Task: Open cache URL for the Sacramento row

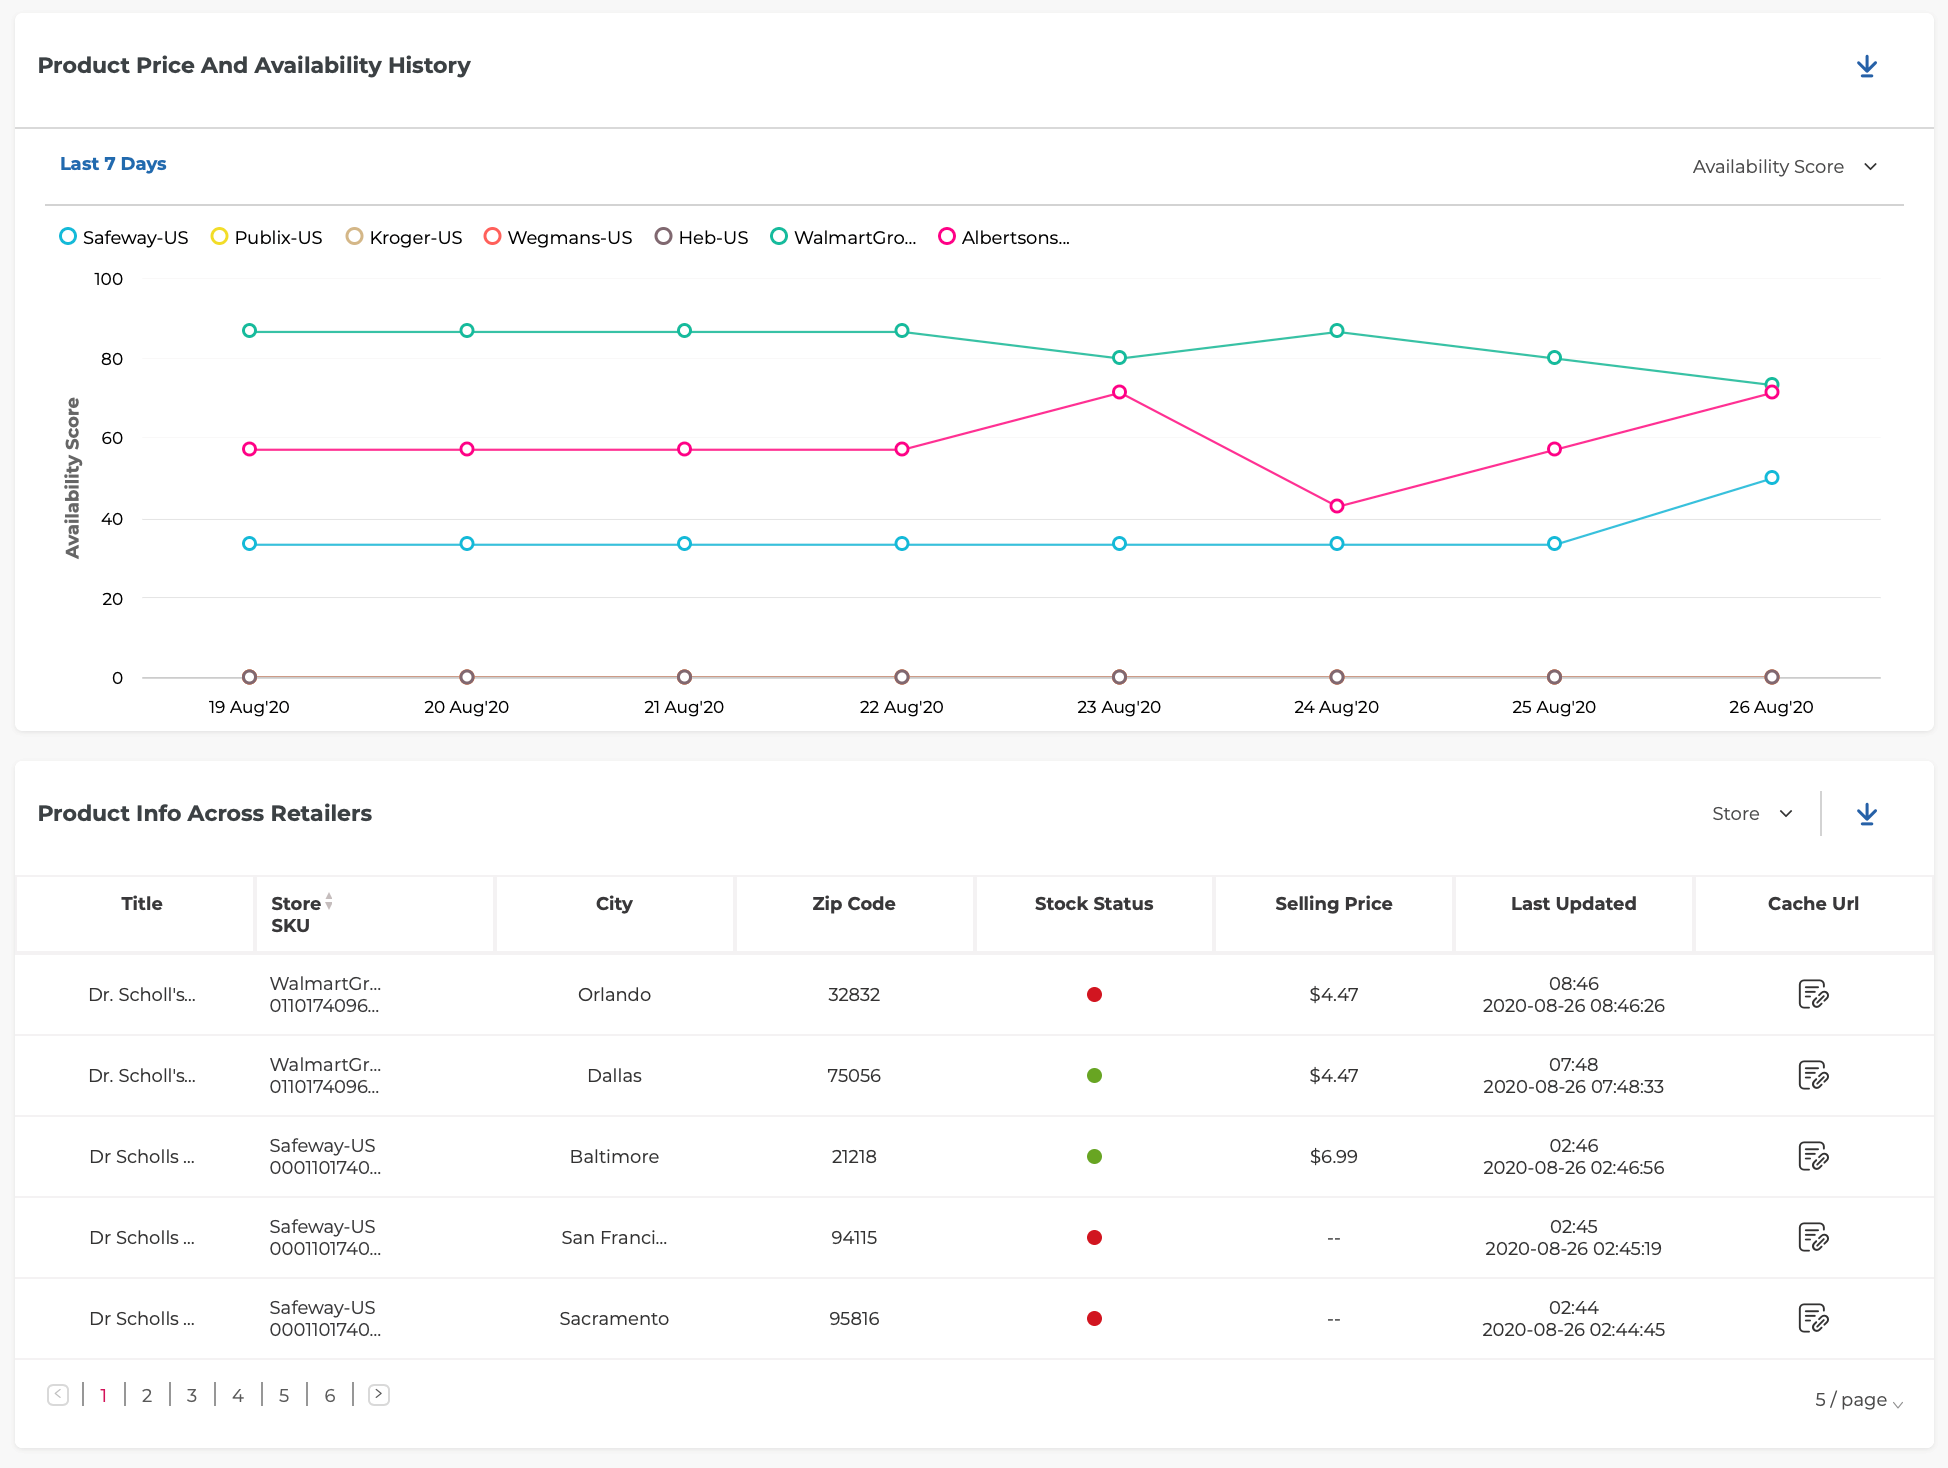Action: point(1812,1318)
